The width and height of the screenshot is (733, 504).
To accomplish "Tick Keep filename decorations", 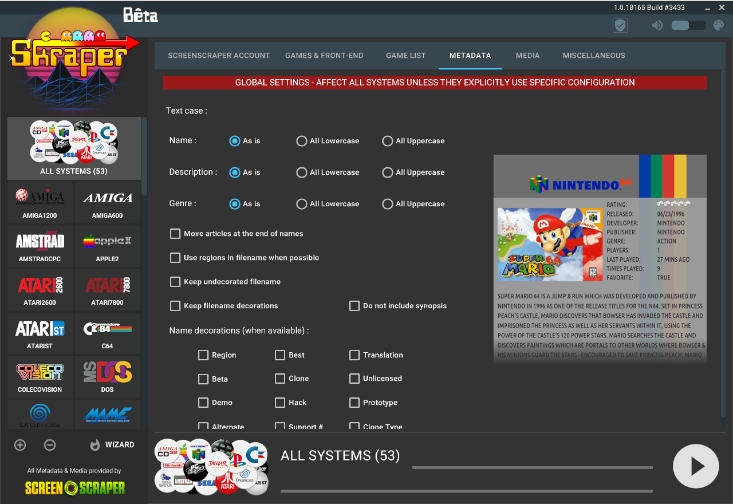I will (x=175, y=306).
